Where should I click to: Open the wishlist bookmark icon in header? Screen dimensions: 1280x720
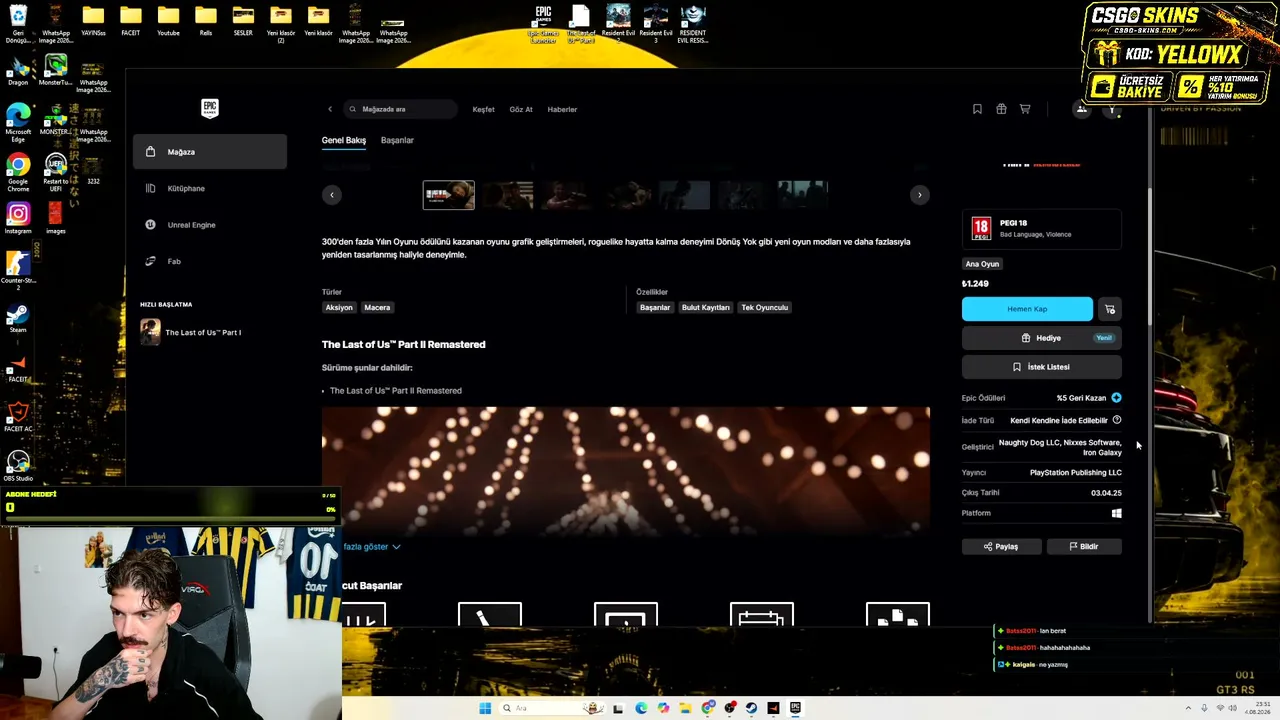pos(977,109)
